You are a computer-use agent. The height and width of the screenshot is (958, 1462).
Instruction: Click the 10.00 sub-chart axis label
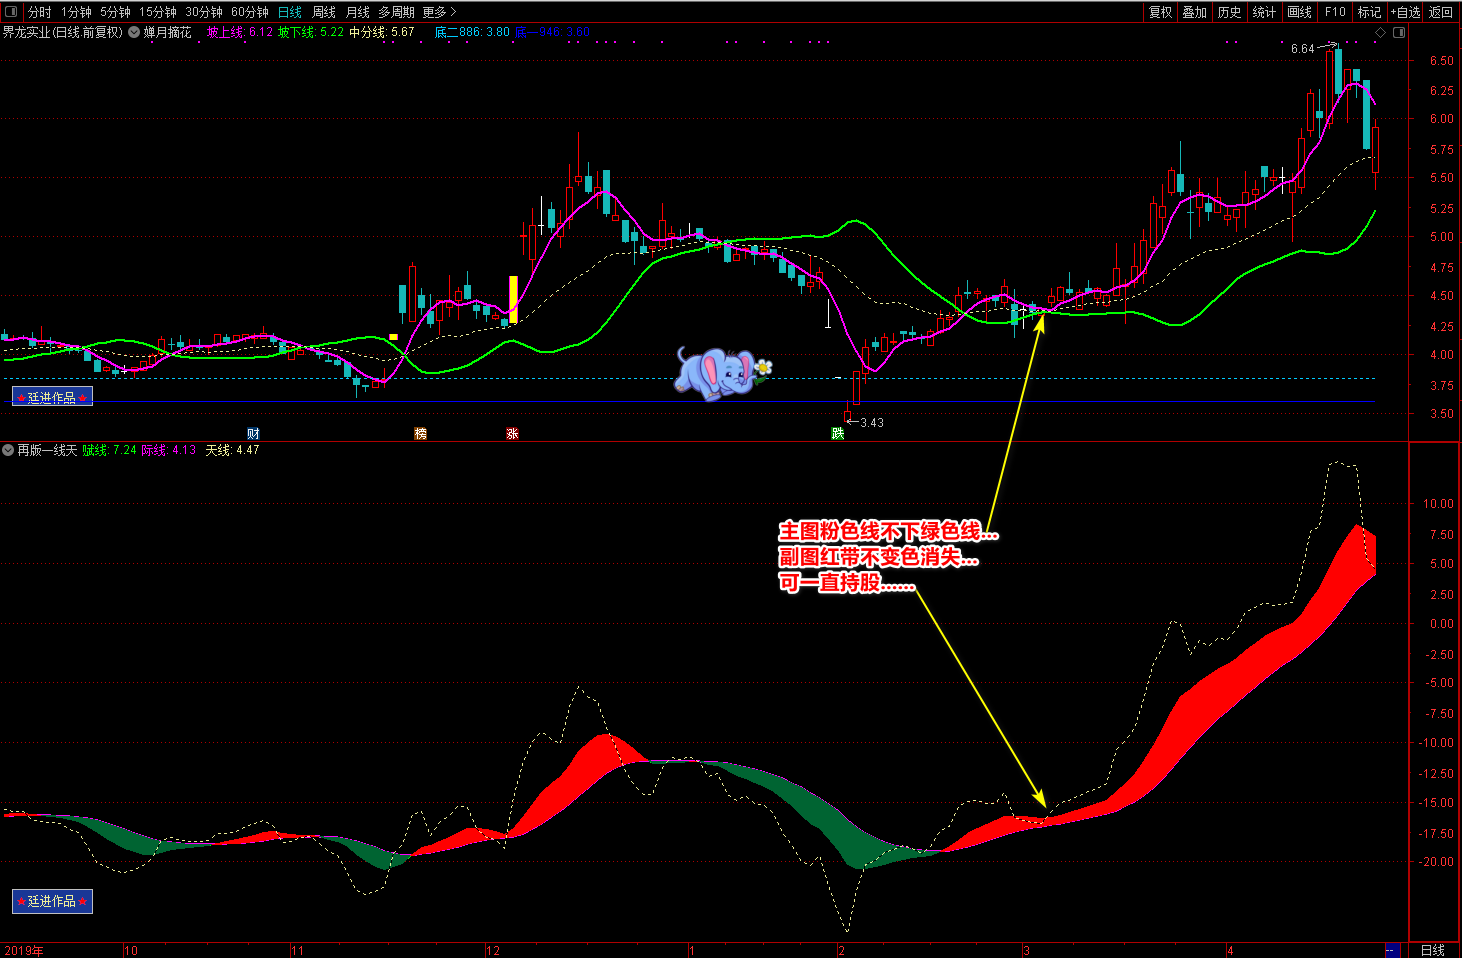click(1438, 504)
